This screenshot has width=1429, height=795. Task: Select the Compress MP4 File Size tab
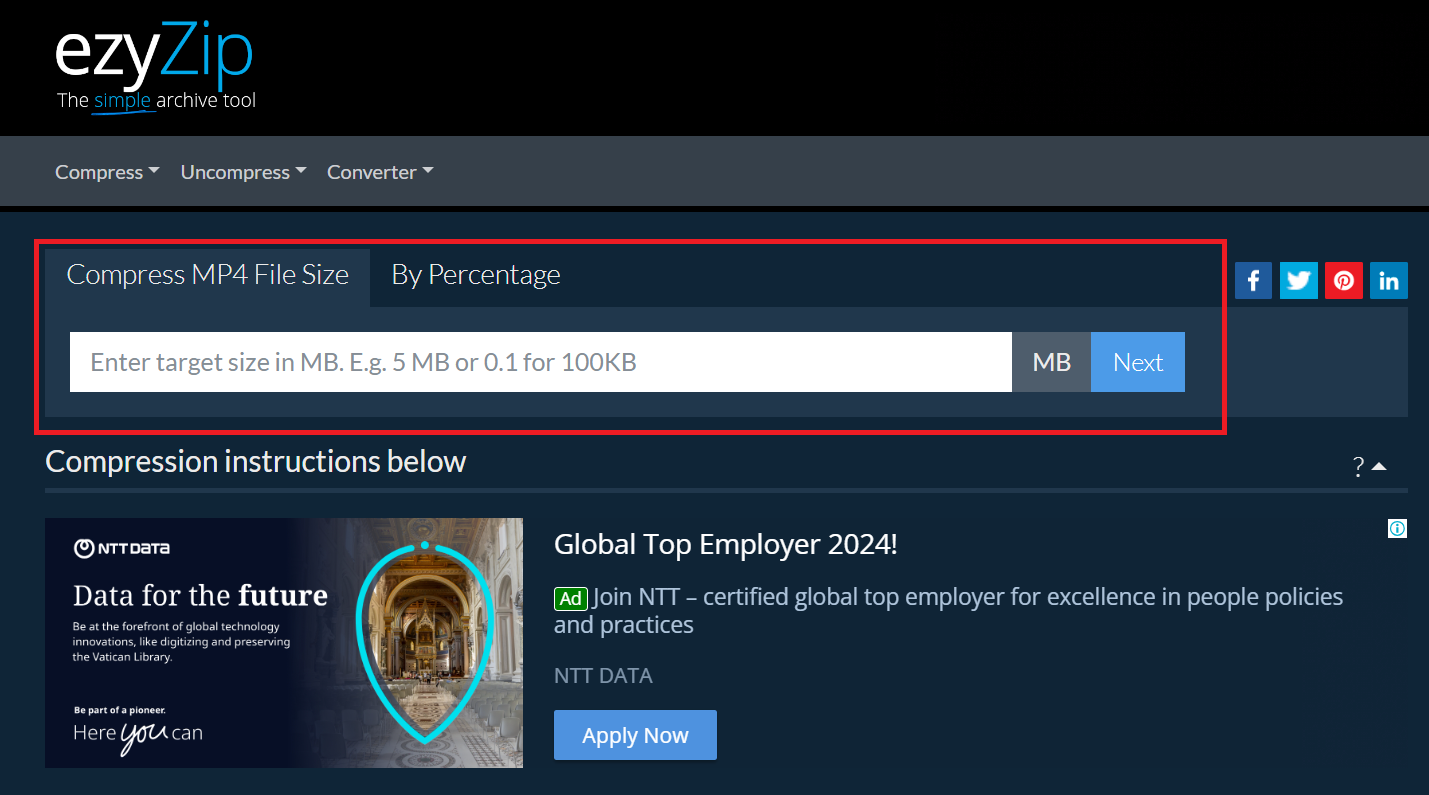tap(207, 274)
